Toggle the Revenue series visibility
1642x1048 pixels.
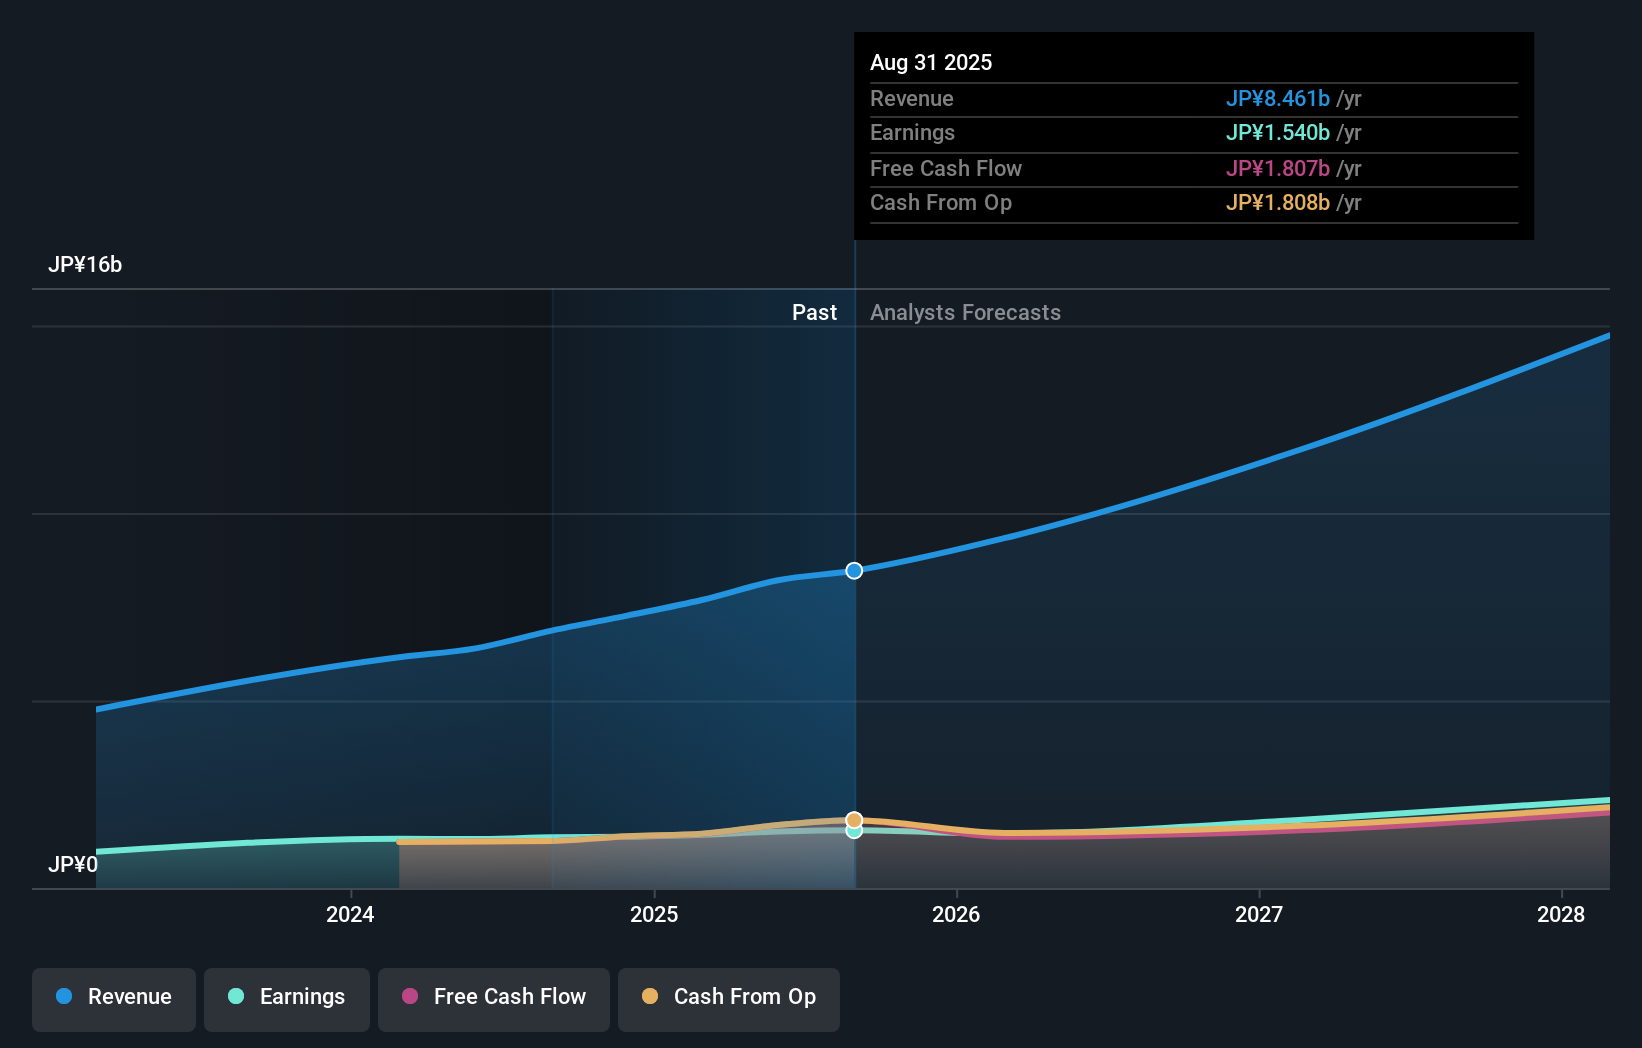coord(113,997)
